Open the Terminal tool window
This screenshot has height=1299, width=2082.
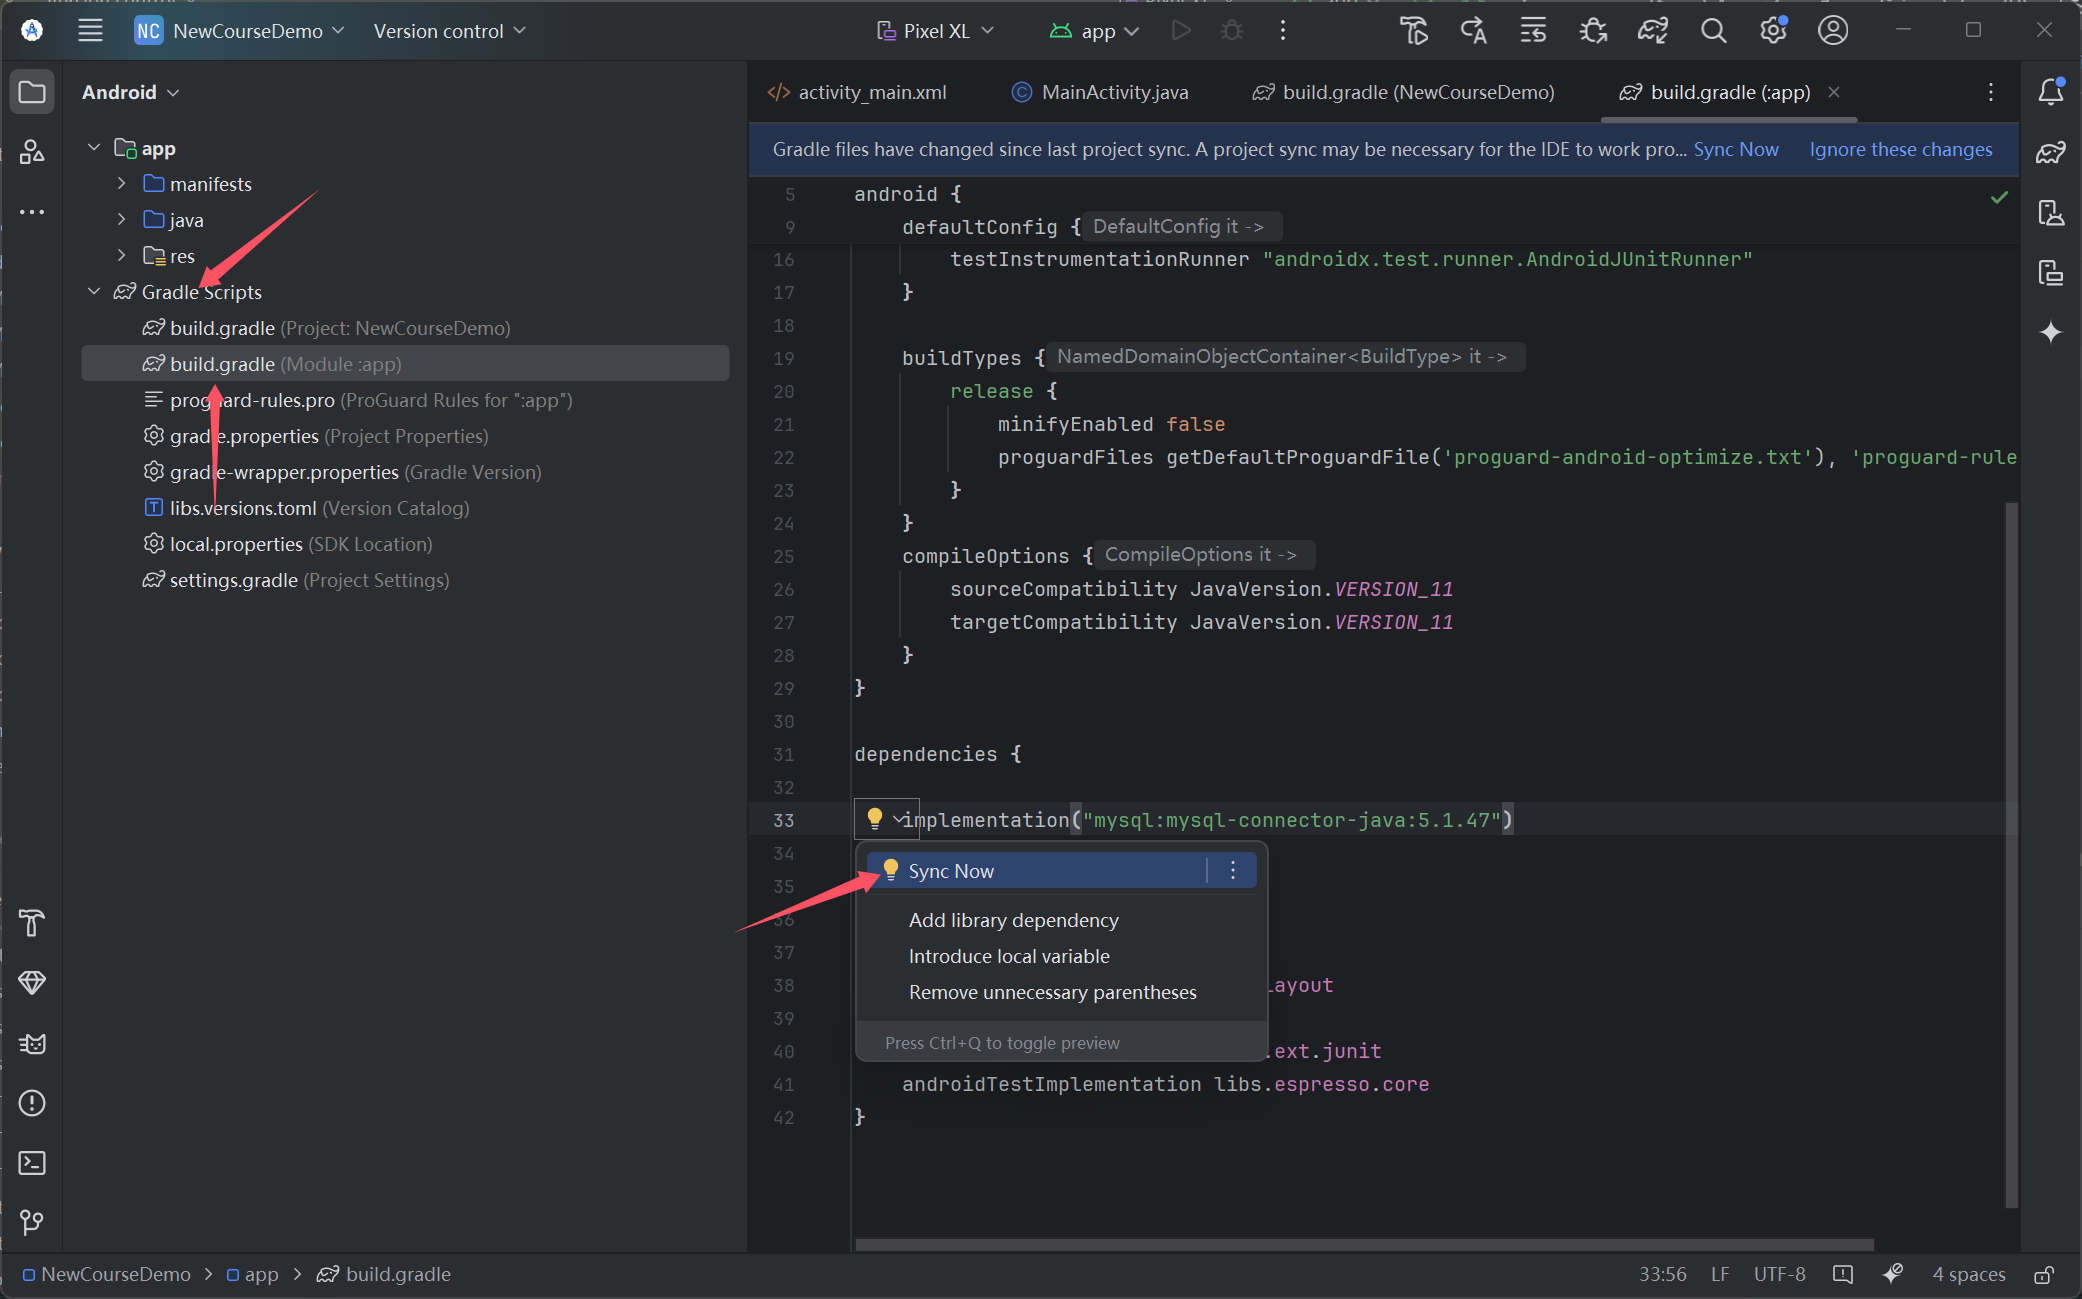(x=32, y=1163)
